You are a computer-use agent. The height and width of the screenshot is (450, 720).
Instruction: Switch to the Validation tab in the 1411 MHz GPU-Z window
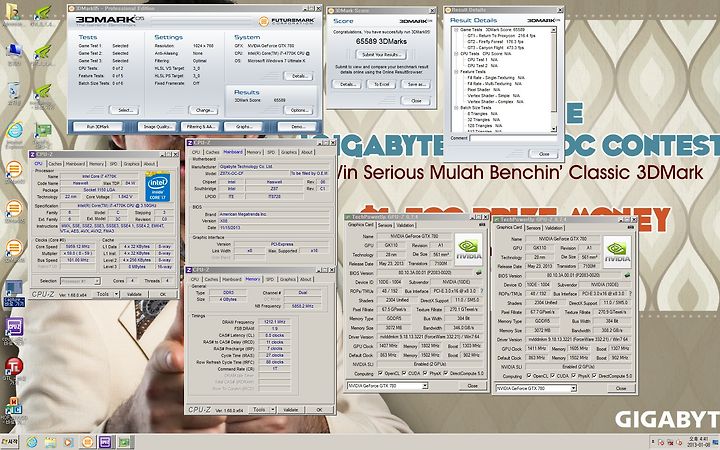pyautogui.click(x=554, y=228)
